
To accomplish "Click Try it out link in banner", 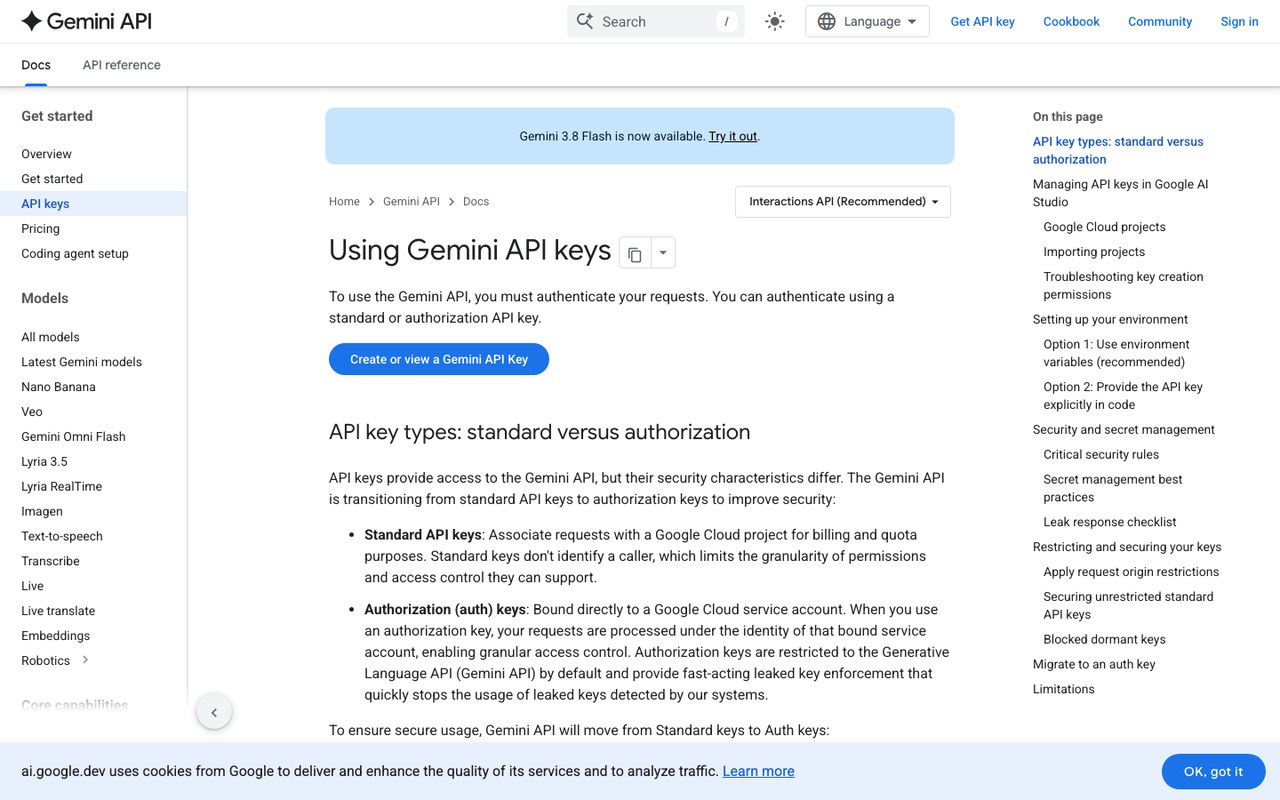I will (733, 136).
